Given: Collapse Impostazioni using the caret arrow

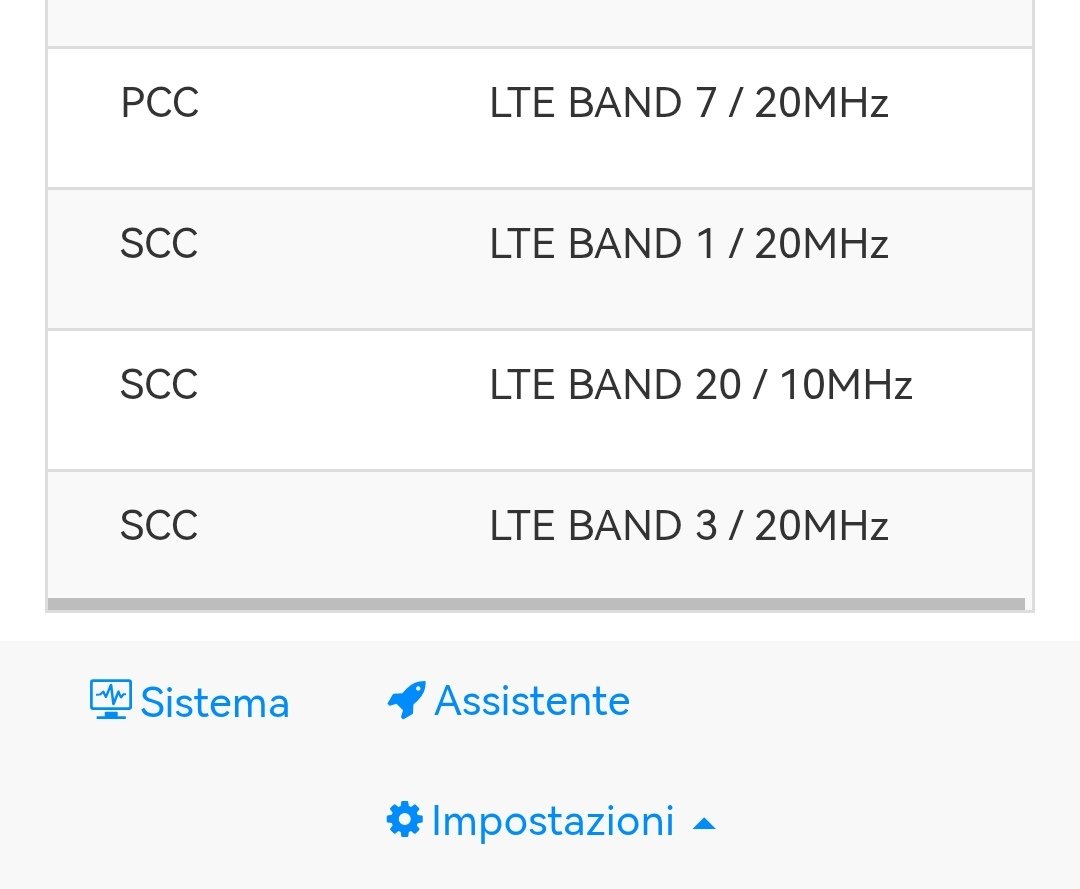Looking at the screenshot, I should pos(704,824).
